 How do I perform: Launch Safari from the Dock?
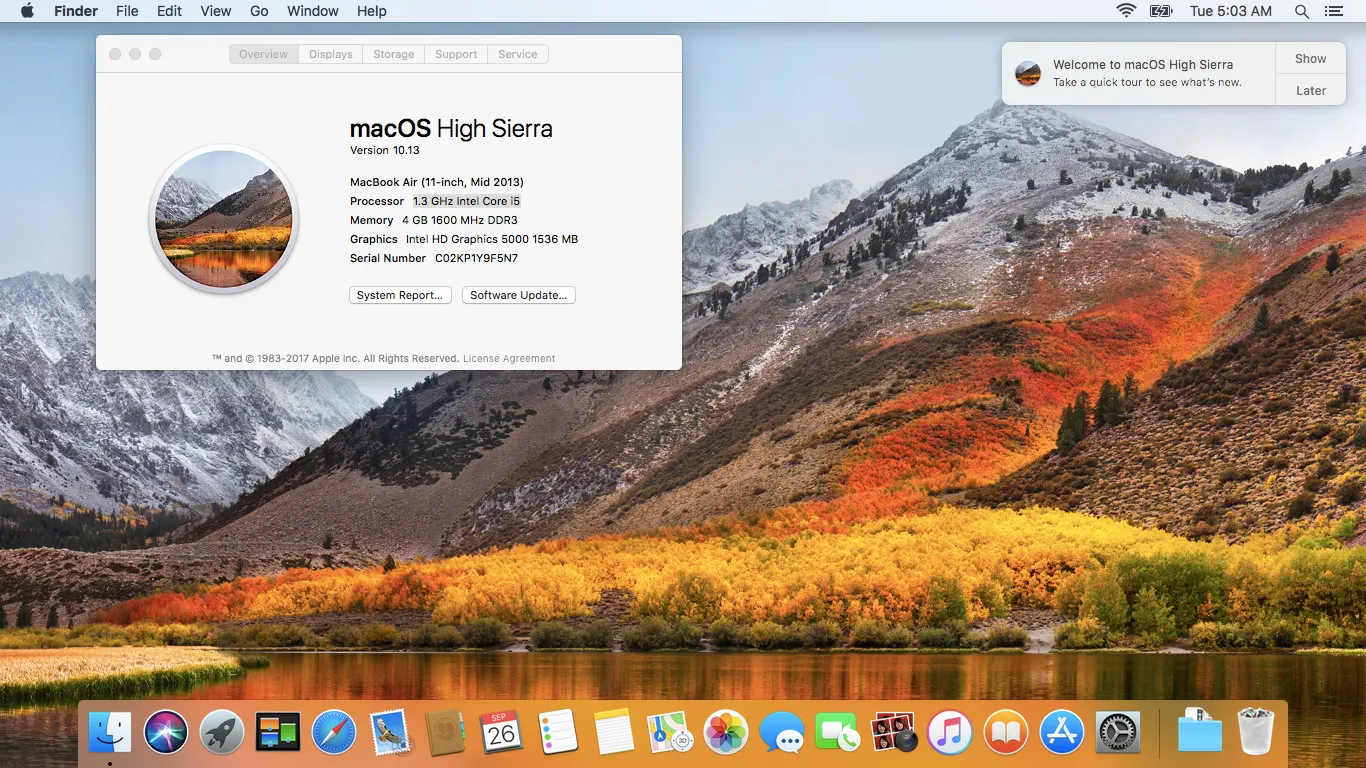point(334,733)
